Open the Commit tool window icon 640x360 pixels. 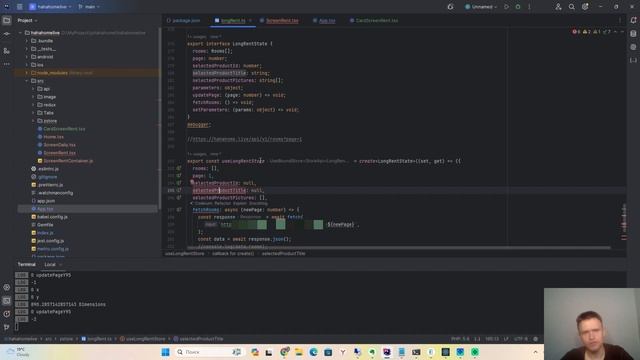click(x=7, y=34)
